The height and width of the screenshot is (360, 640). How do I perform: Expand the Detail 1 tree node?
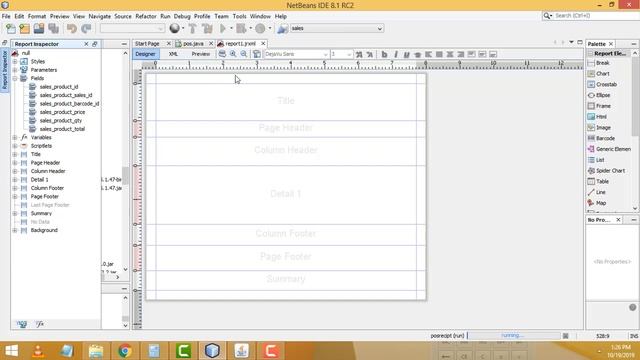(x=15, y=180)
